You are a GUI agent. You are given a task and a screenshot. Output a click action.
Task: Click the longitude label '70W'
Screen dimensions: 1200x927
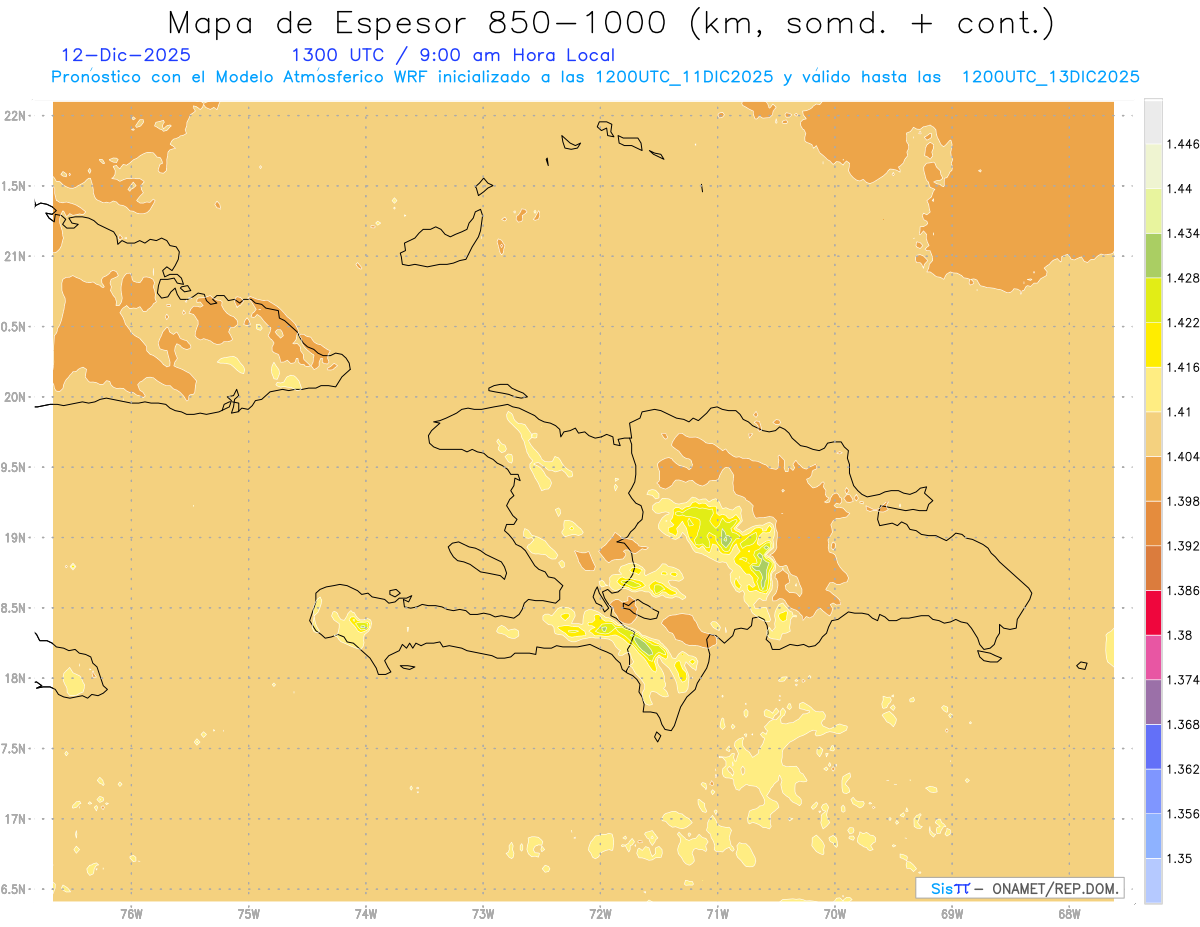[x=834, y=913]
